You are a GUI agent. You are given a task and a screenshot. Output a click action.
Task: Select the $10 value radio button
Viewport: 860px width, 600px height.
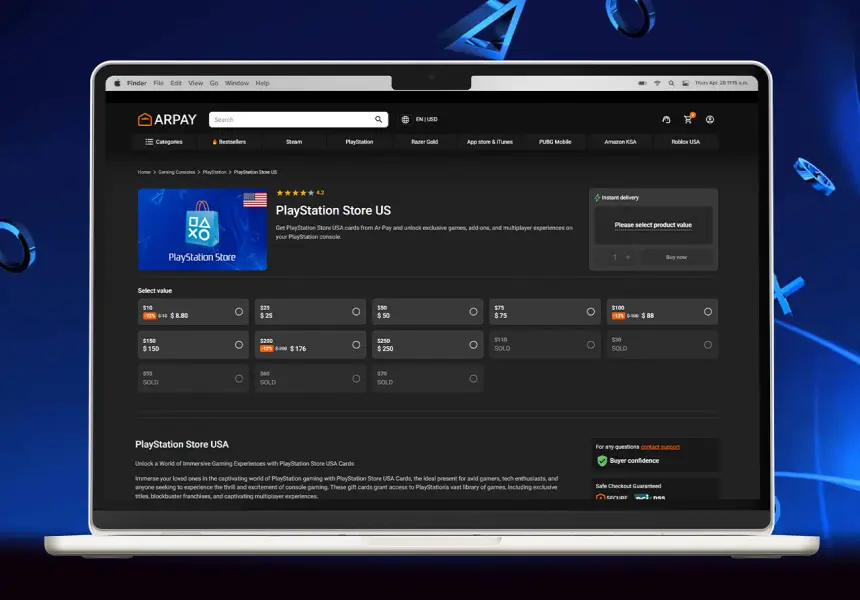click(239, 311)
